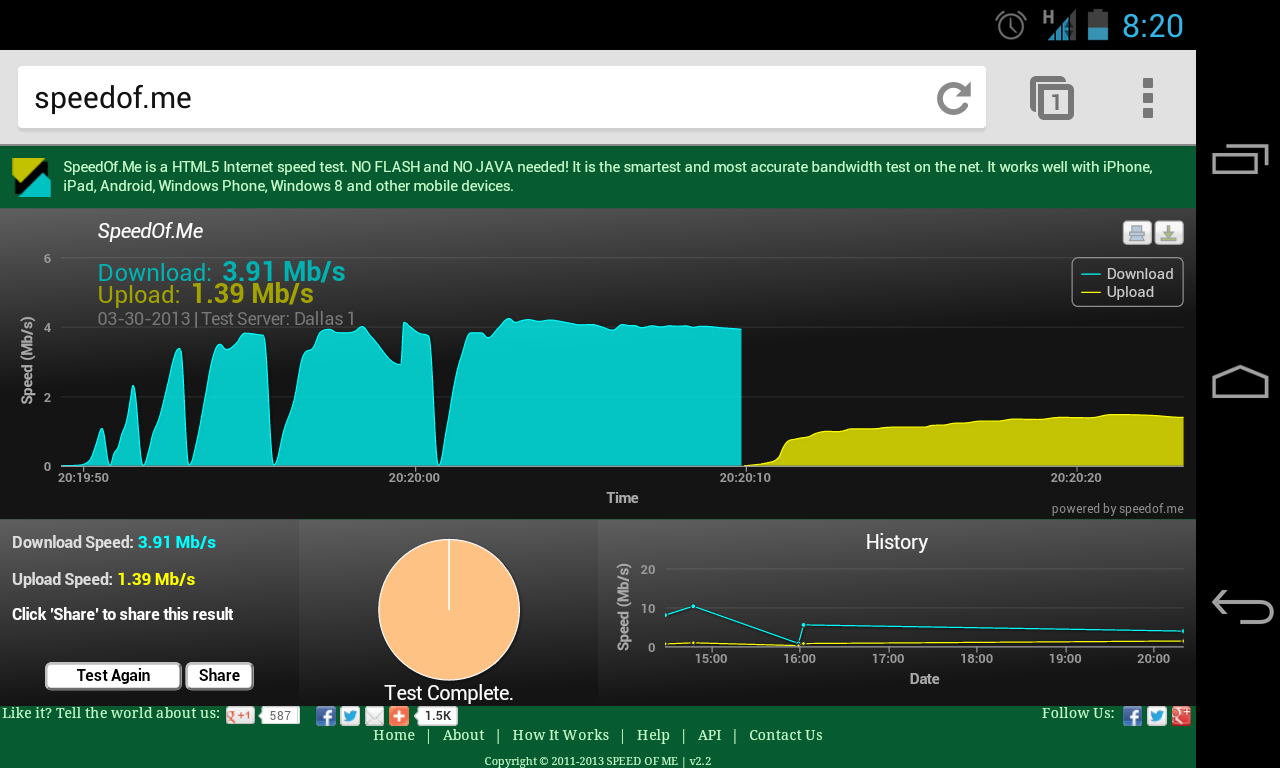Tap the Android home button

coord(1240,382)
